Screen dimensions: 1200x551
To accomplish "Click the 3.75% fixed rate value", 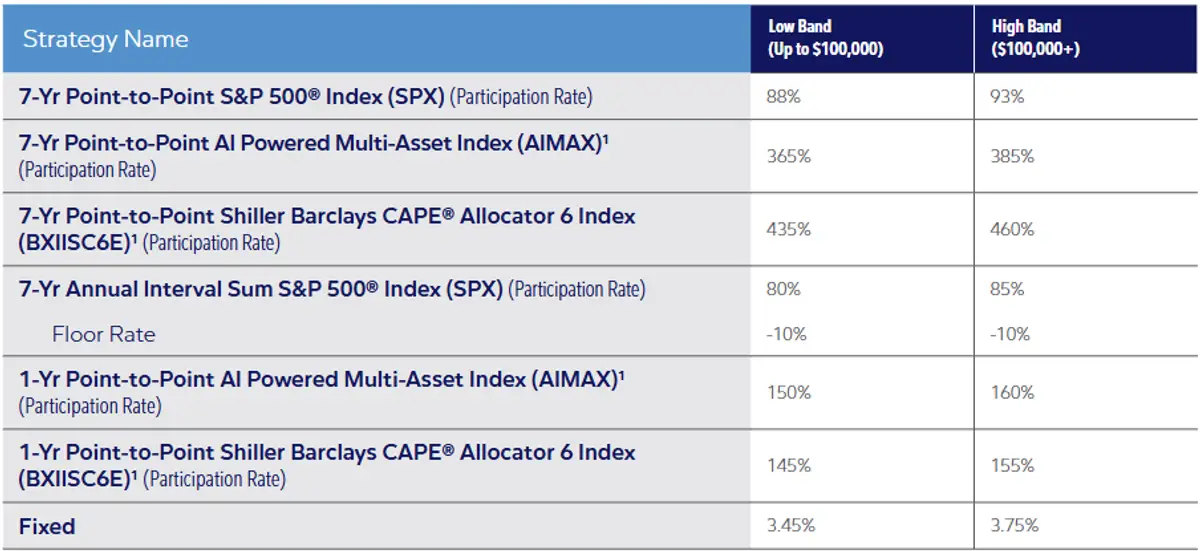I will pyautogui.click(x=1014, y=526).
